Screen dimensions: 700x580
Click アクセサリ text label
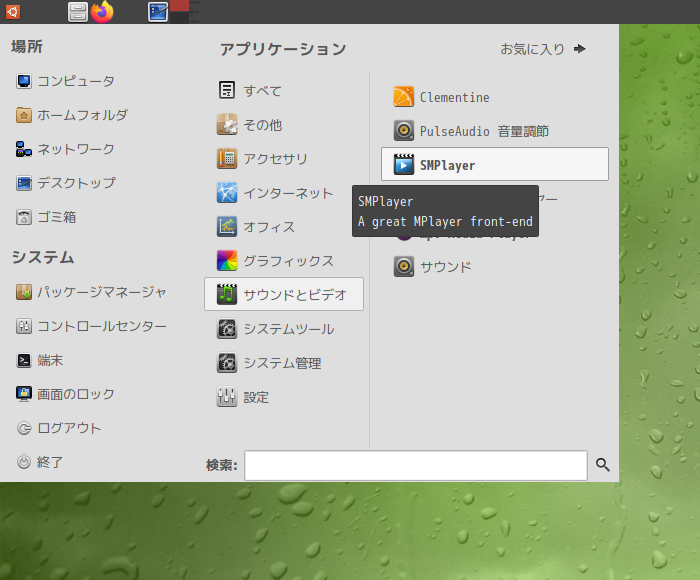click(275, 159)
